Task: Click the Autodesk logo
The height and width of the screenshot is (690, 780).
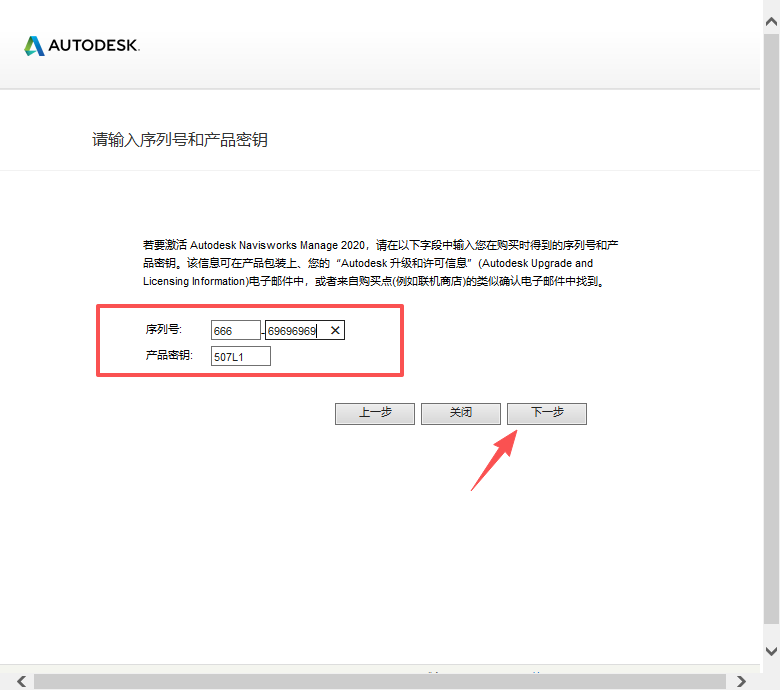Action: [x=82, y=46]
